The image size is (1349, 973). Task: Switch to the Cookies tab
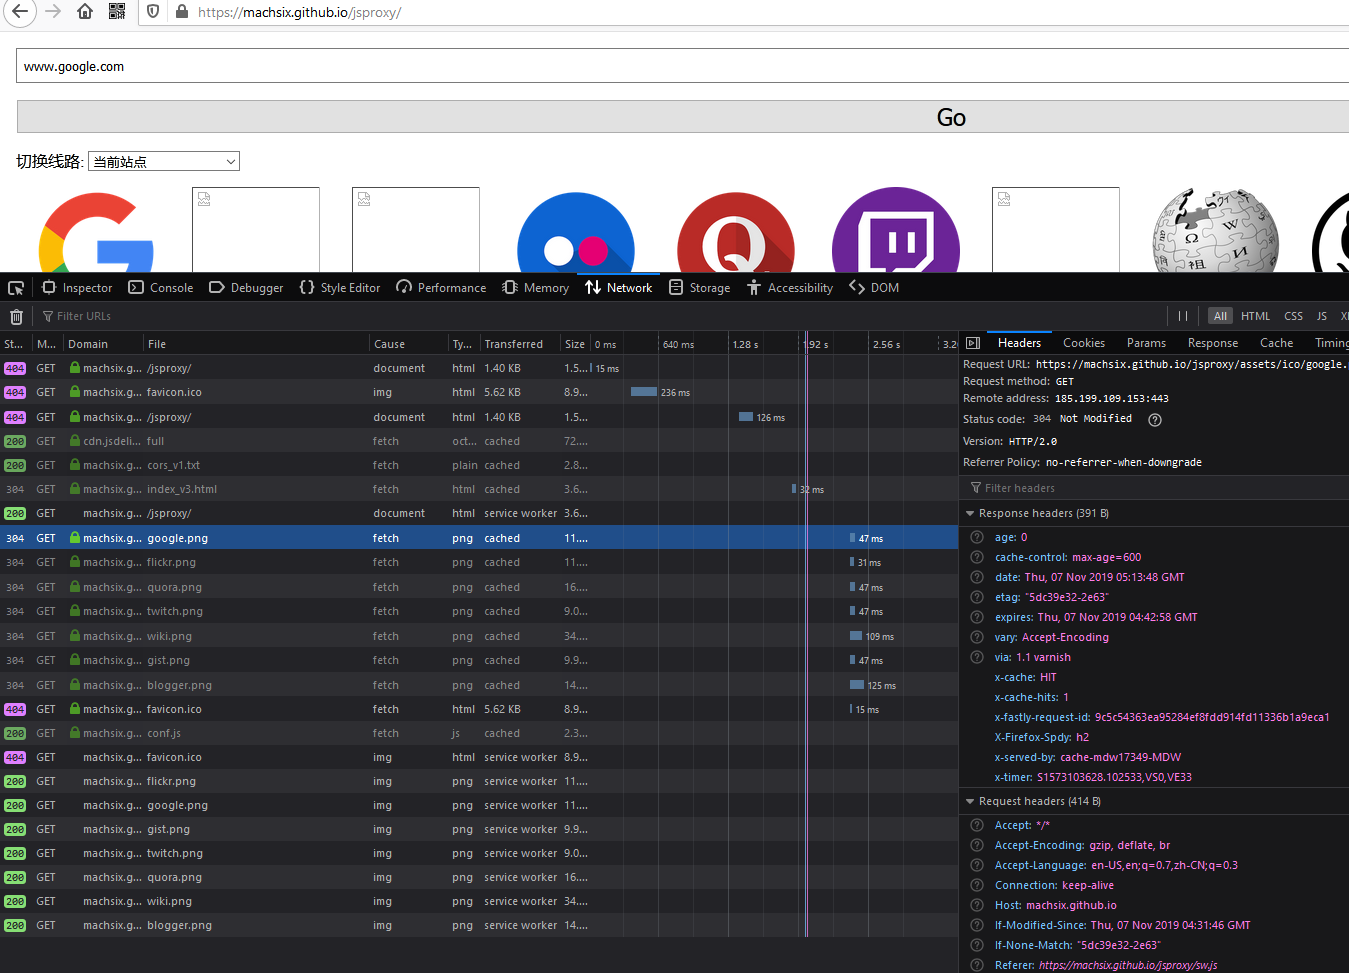1083,342
